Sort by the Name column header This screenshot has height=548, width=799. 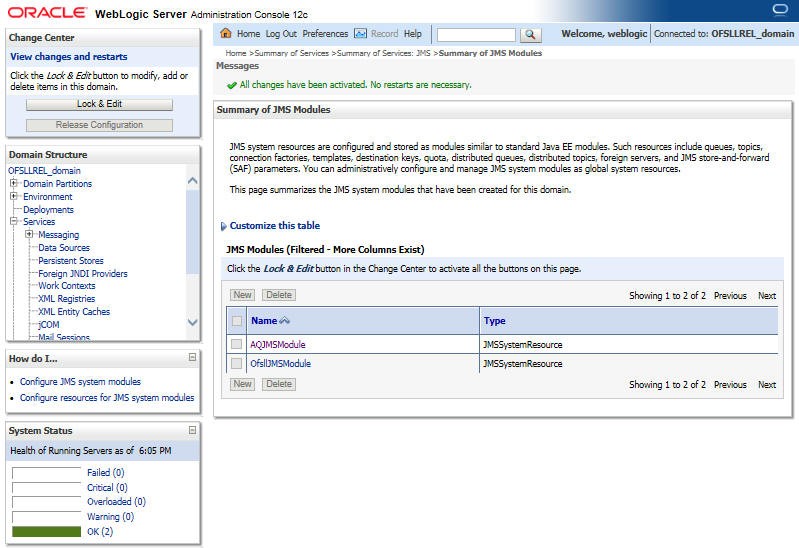(264, 321)
